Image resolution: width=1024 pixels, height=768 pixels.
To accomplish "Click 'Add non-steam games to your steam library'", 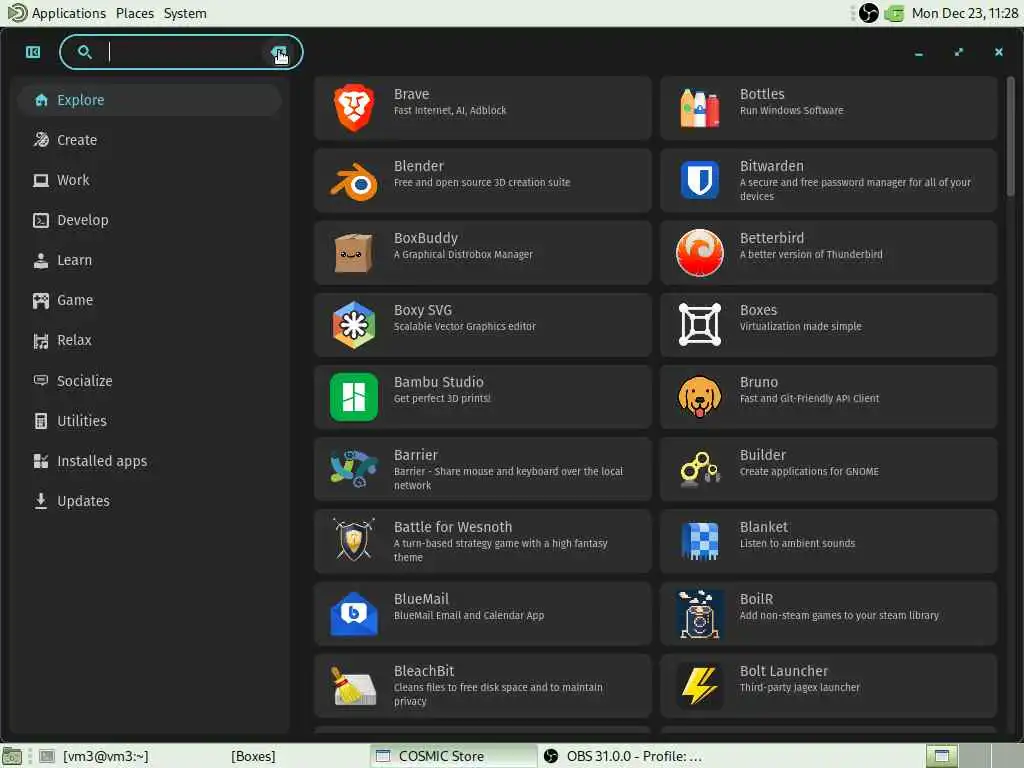I will click(x=839, y=615).
